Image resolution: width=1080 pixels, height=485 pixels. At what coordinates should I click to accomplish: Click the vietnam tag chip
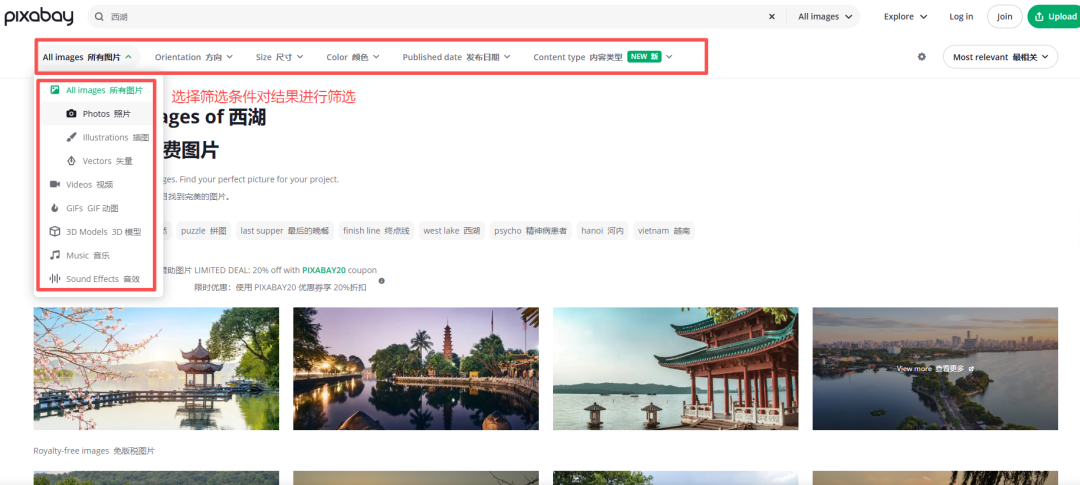[664, 231]
